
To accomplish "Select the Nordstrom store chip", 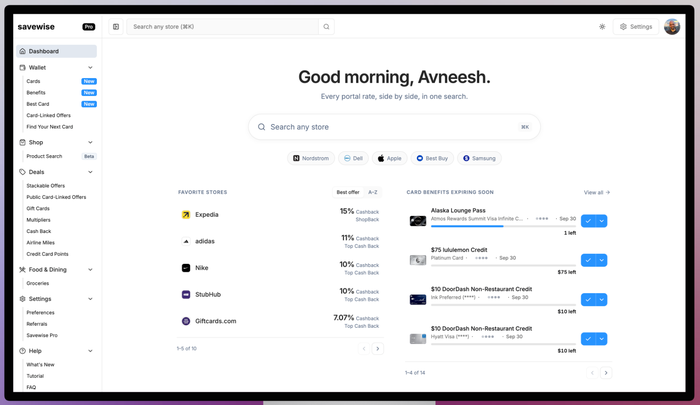I will point(311,158).
